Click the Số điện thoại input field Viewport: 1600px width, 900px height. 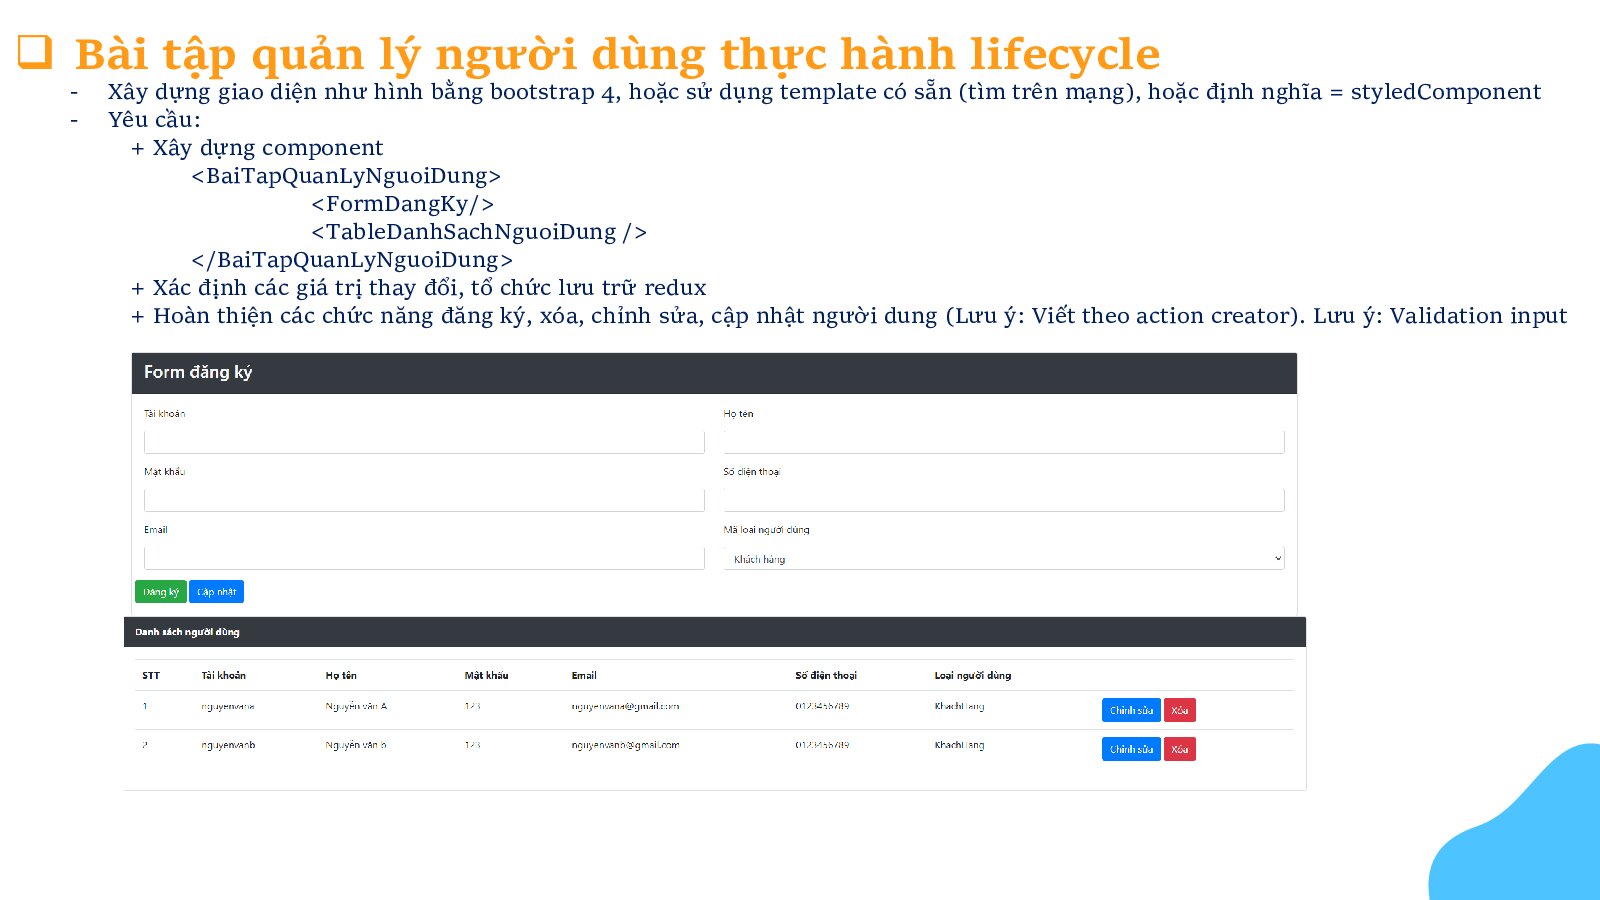1003,500
